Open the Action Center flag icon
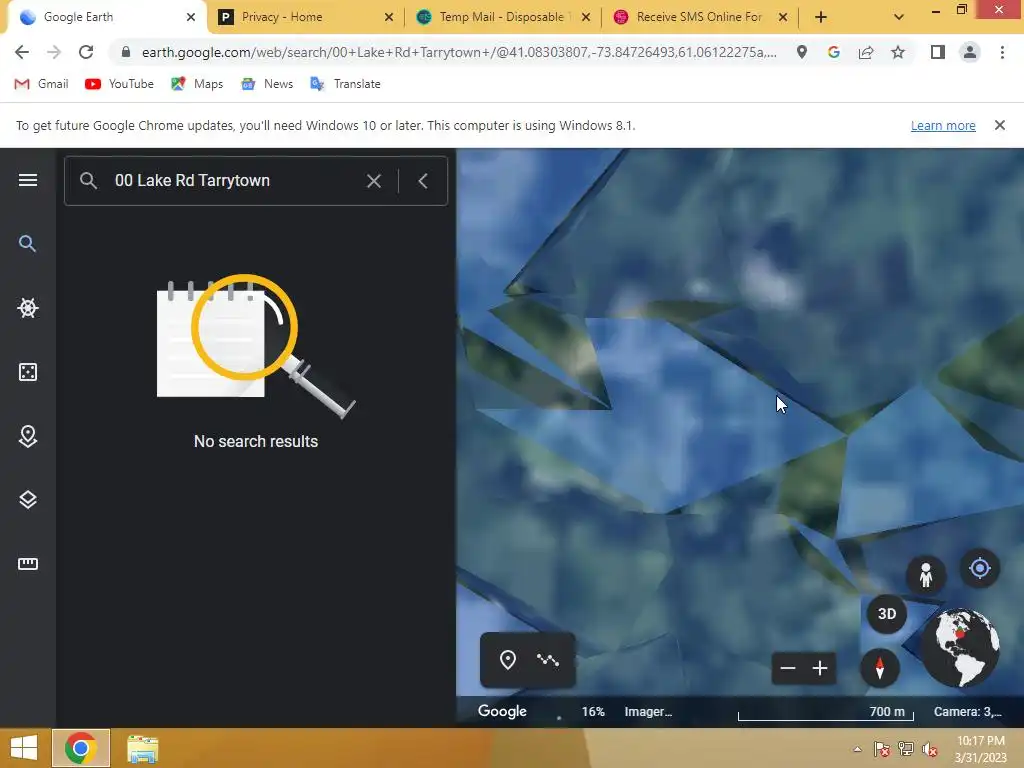The height and width of the screenshot is (768, 1024). [x=882, y=749]
